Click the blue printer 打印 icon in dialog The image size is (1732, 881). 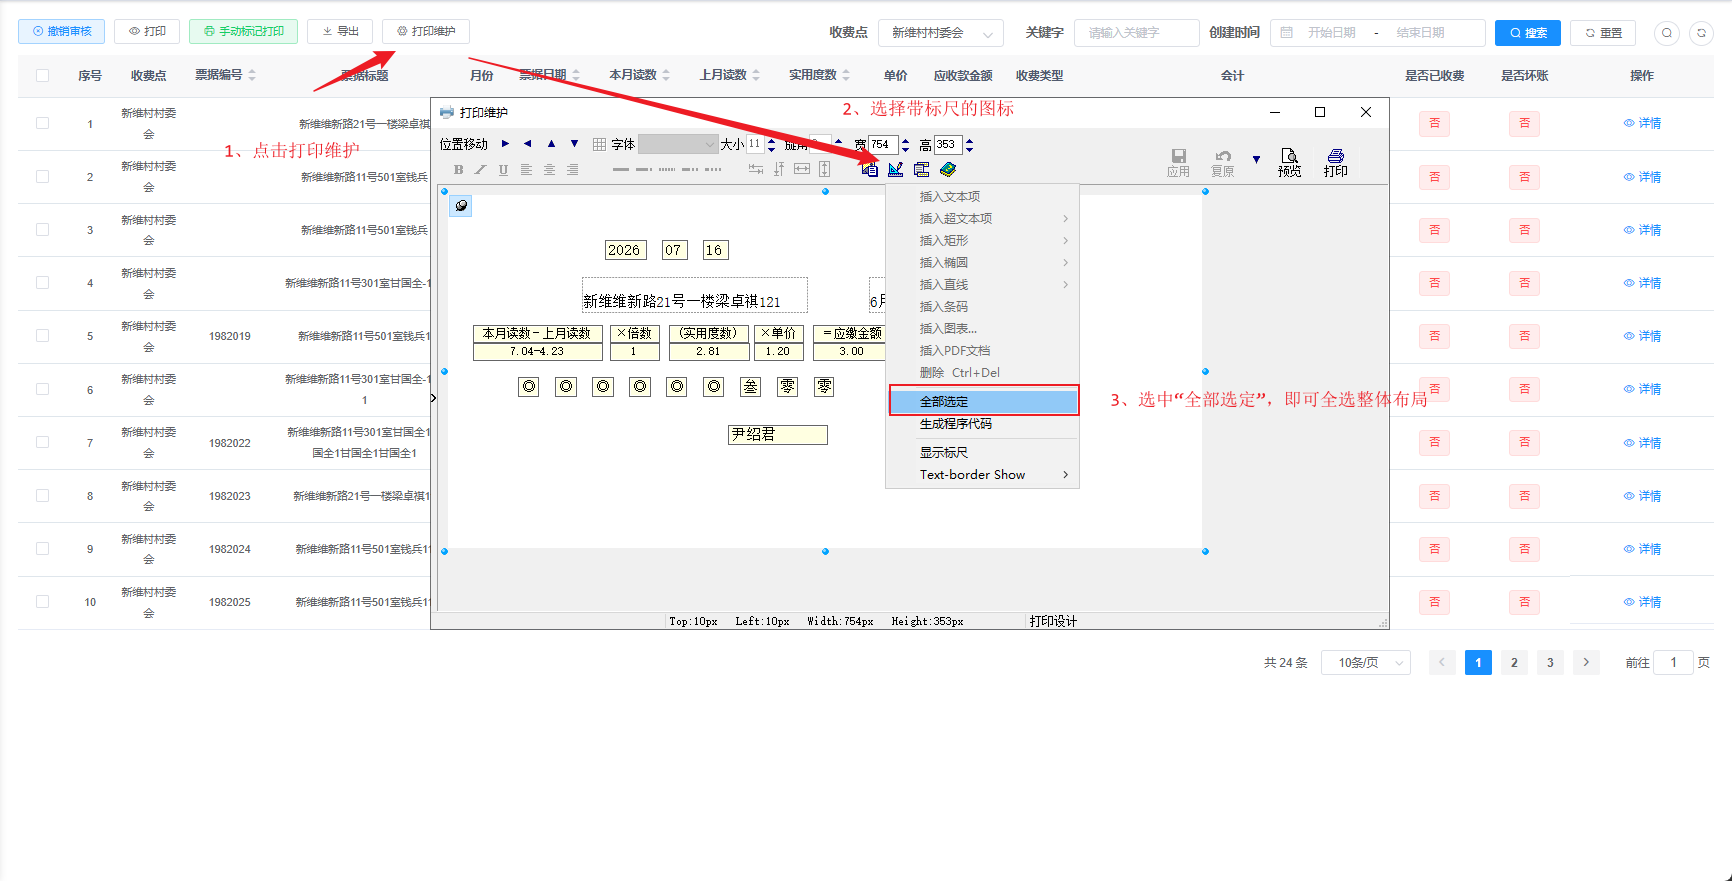[x=1335, y=163]
